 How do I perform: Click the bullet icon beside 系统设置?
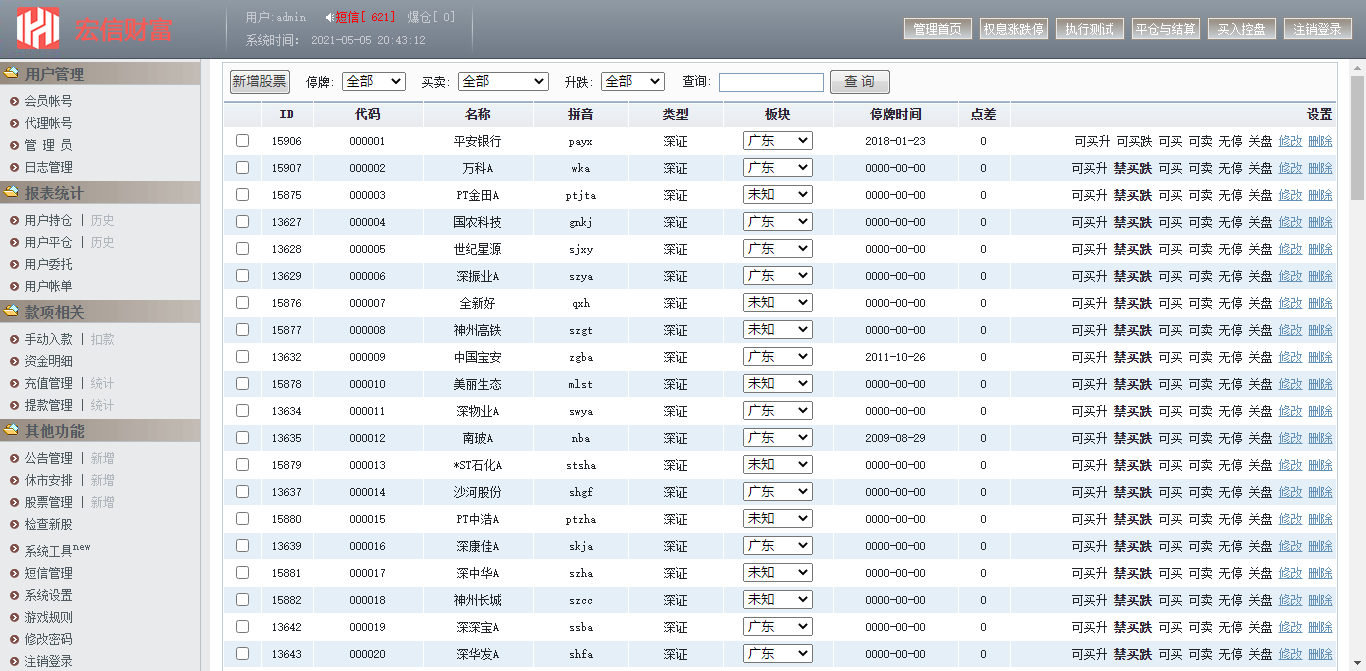point(14,595)
